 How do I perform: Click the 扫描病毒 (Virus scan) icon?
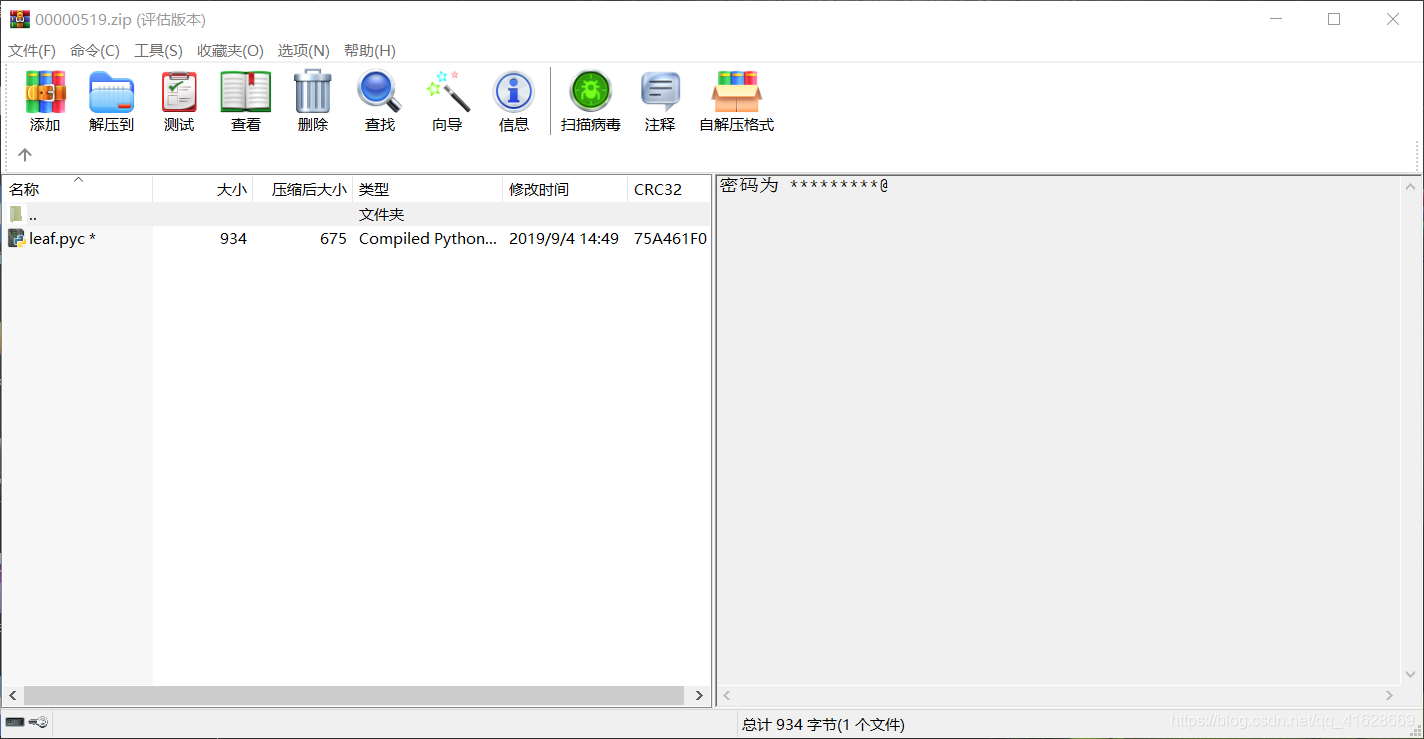coord(590,92)
